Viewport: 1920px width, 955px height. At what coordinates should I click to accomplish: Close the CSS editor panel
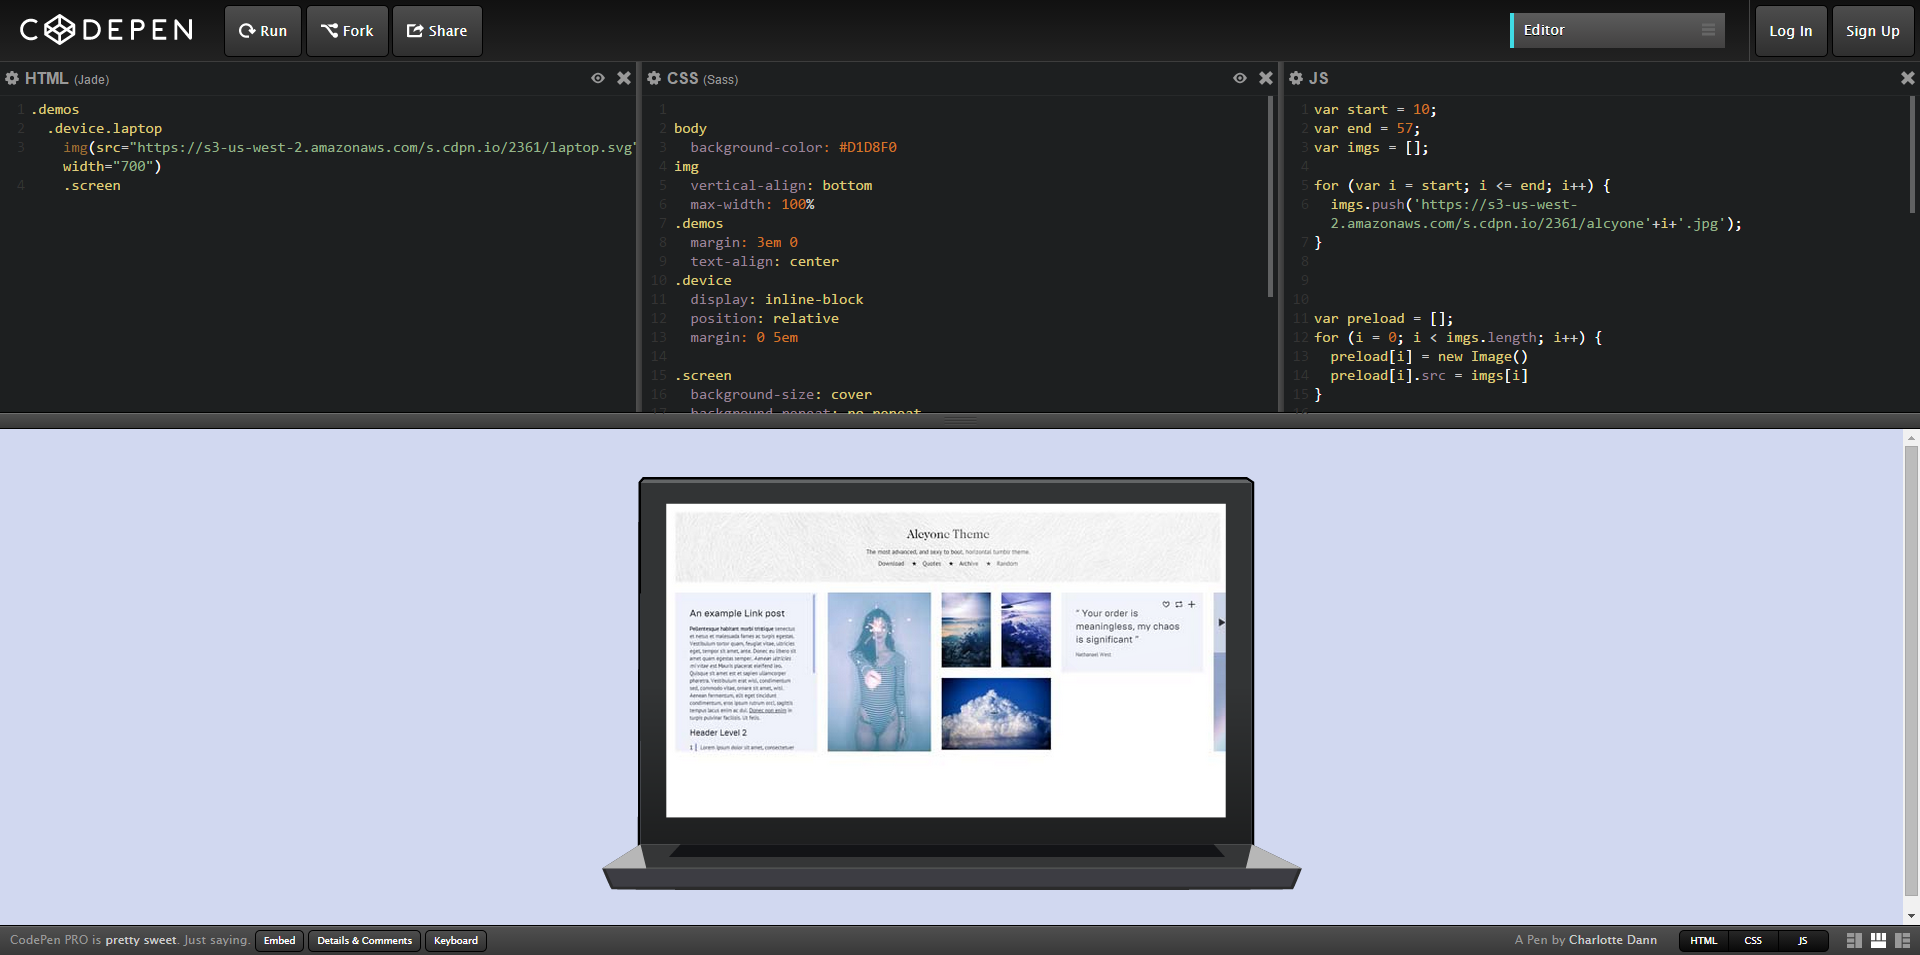pos(1266,78)
